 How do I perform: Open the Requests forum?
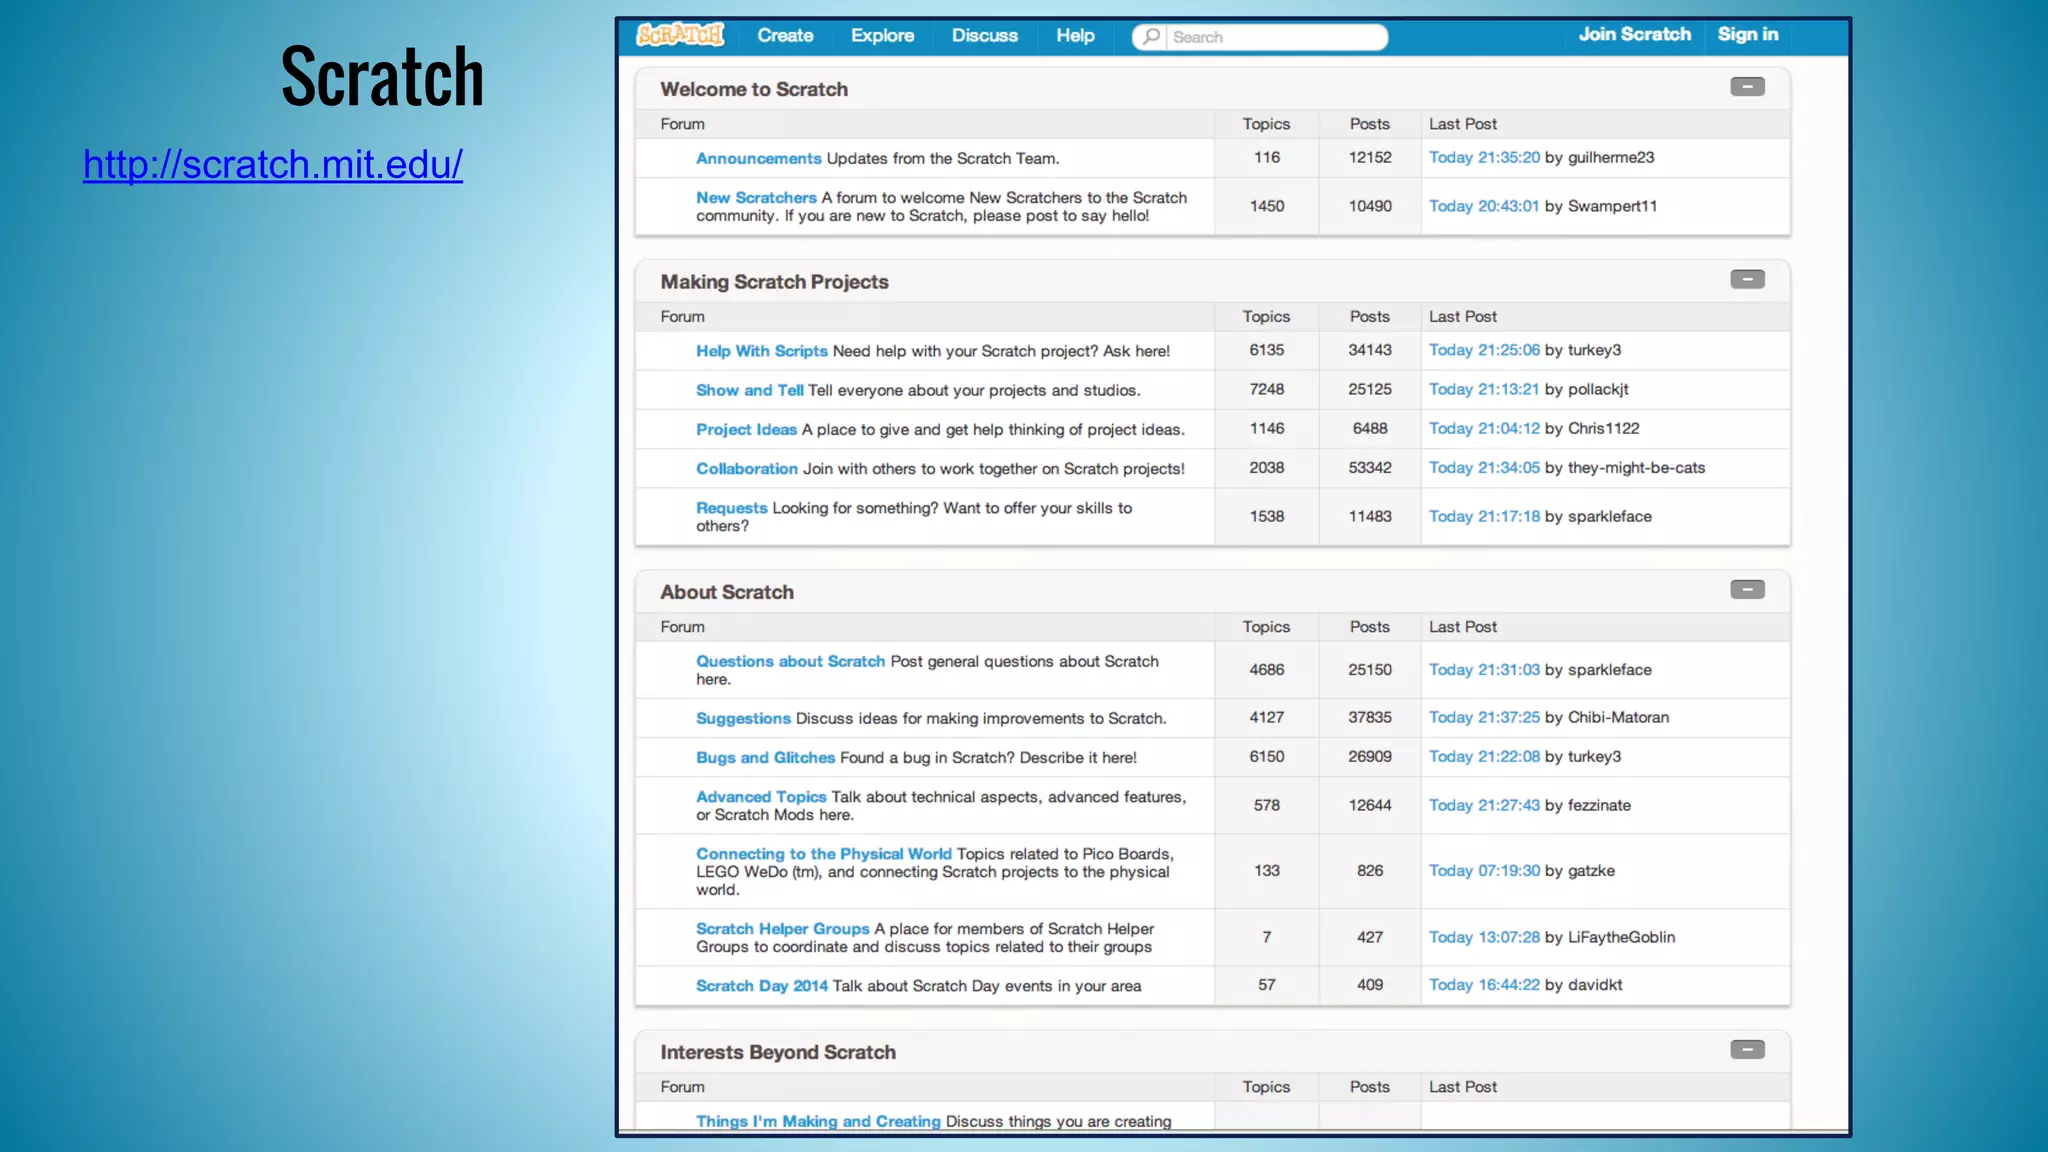coord(732,508)
